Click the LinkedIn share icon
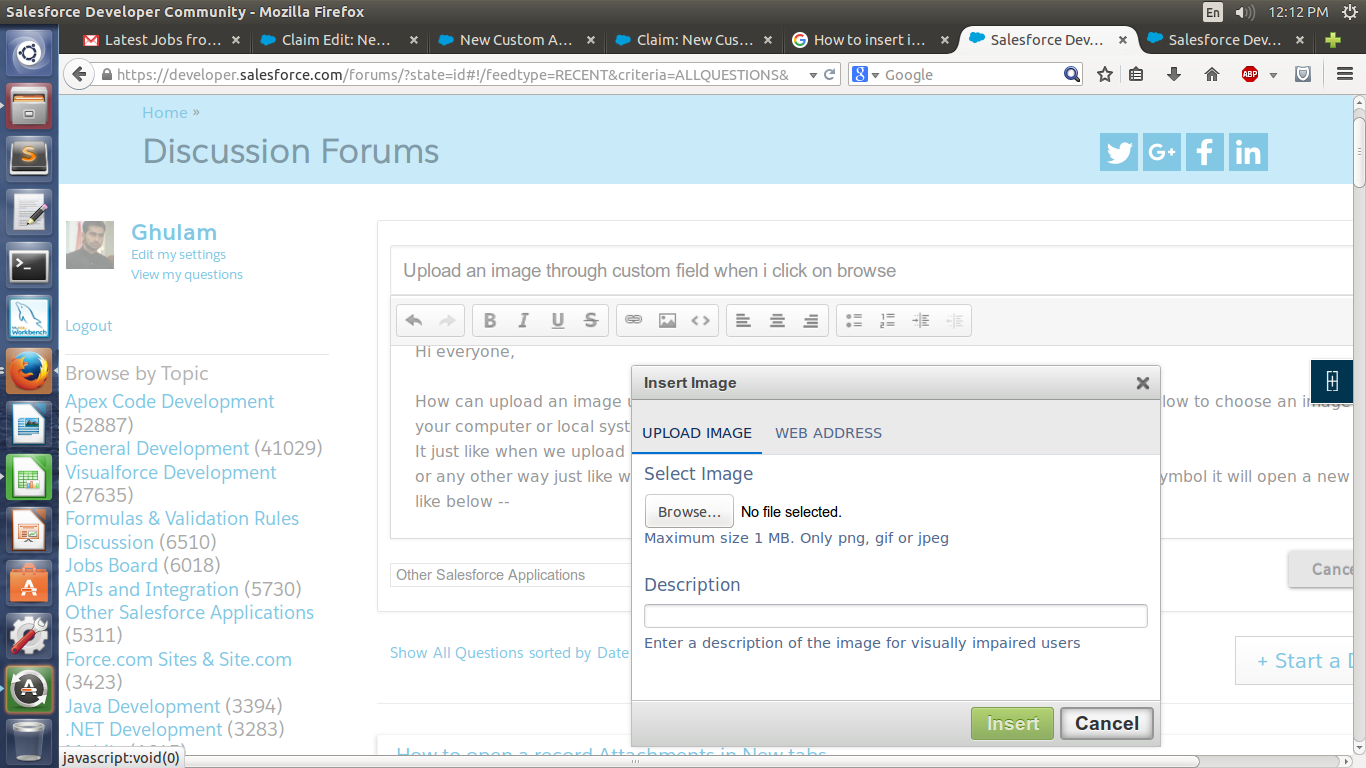 point(1248,152)
